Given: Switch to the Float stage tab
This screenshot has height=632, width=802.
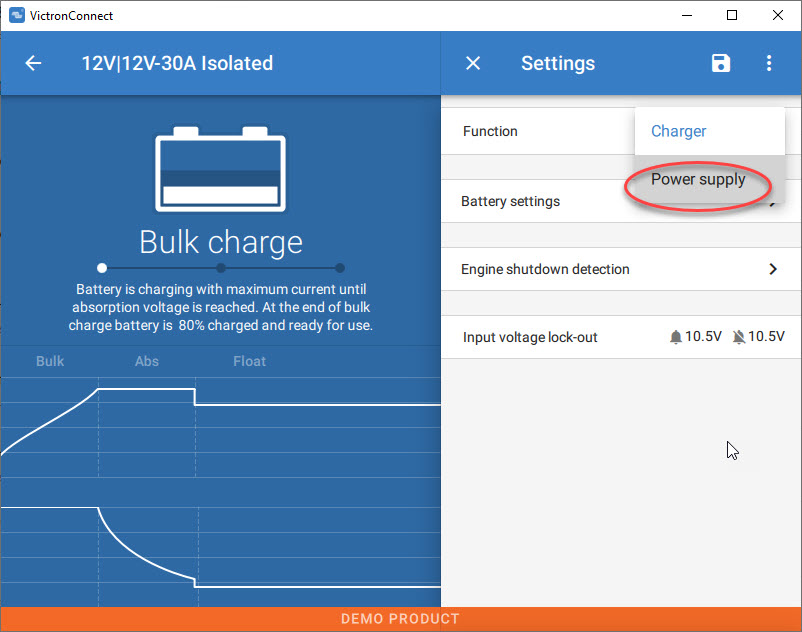Looking at the screenshot, I should pyautogui.click(x=249, y=361).
